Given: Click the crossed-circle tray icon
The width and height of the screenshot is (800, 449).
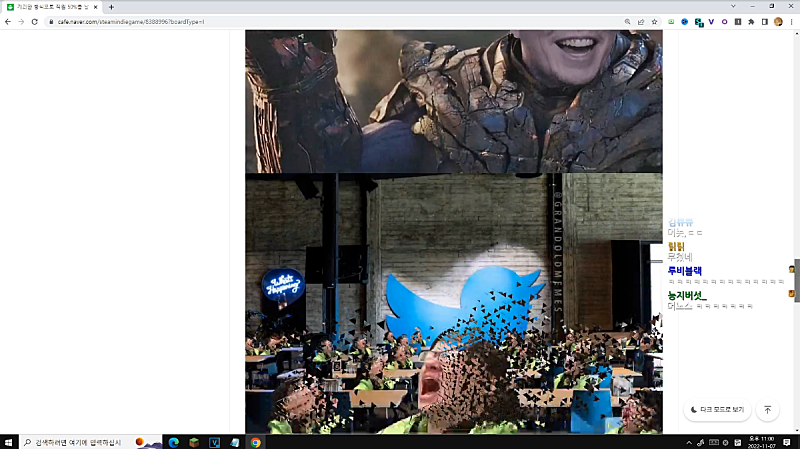Looking at the screenshot, I should point(726,442).
